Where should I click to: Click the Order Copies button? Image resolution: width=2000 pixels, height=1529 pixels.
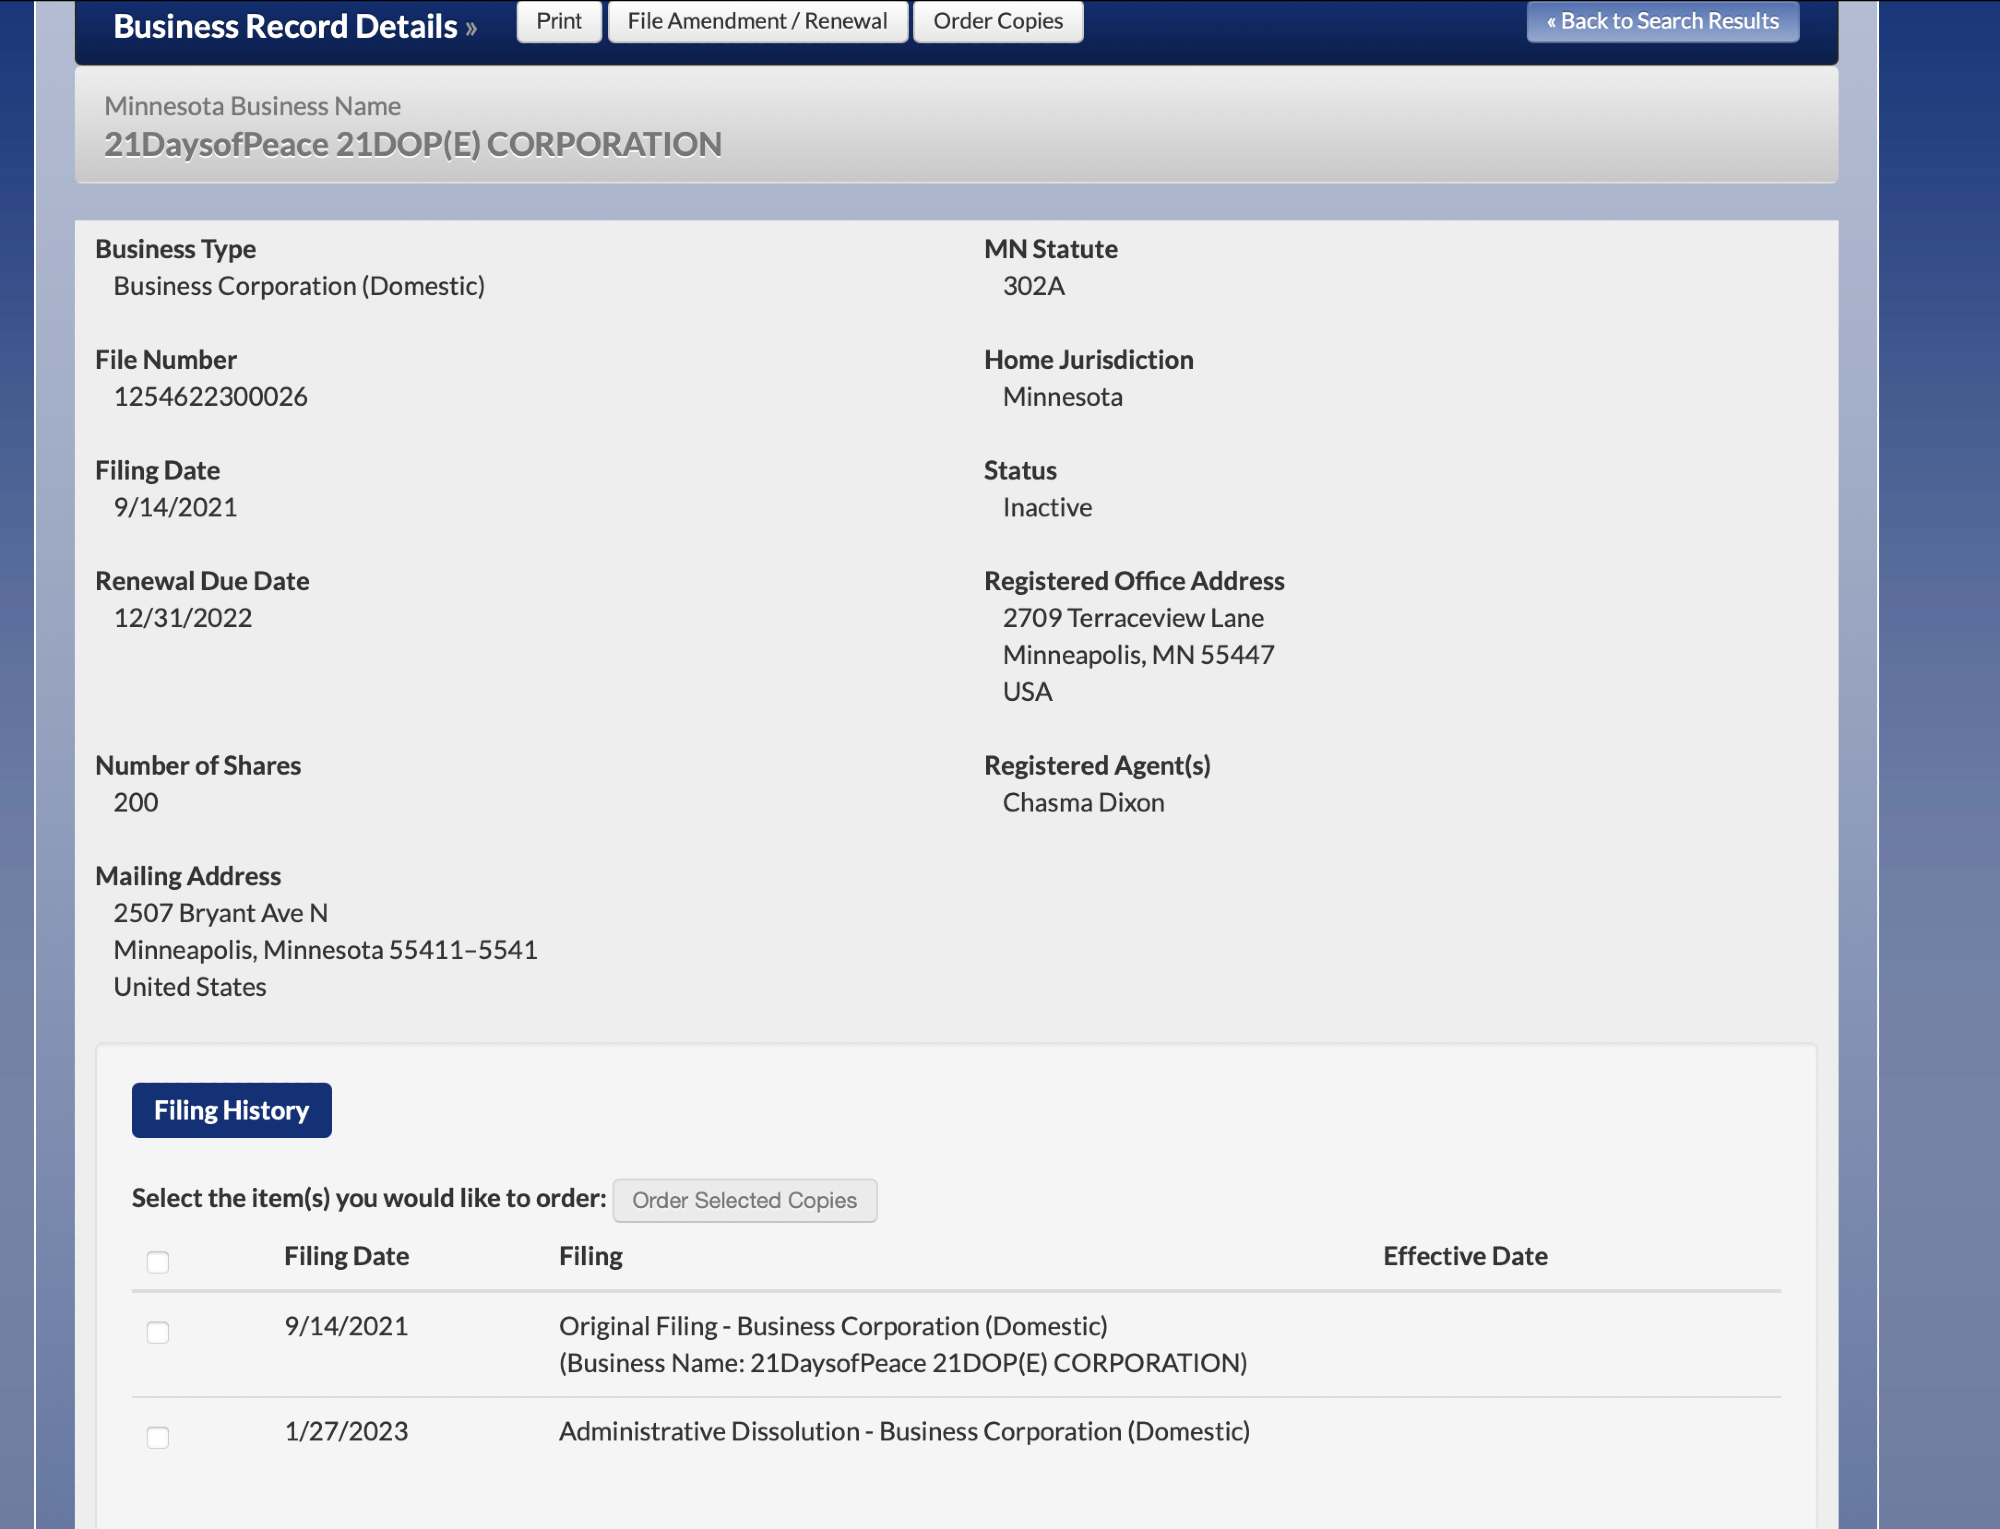pos(997,21)
